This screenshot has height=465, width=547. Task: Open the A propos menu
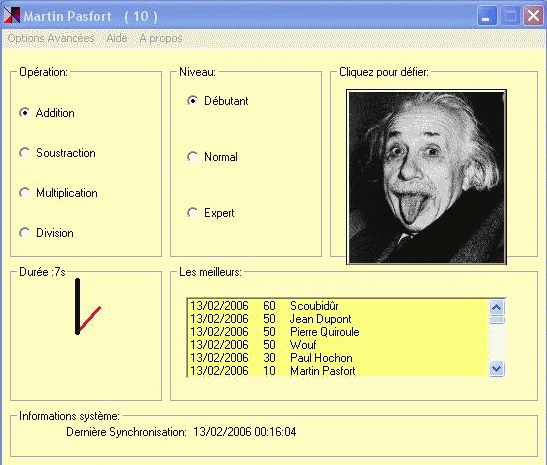(161, 38)
